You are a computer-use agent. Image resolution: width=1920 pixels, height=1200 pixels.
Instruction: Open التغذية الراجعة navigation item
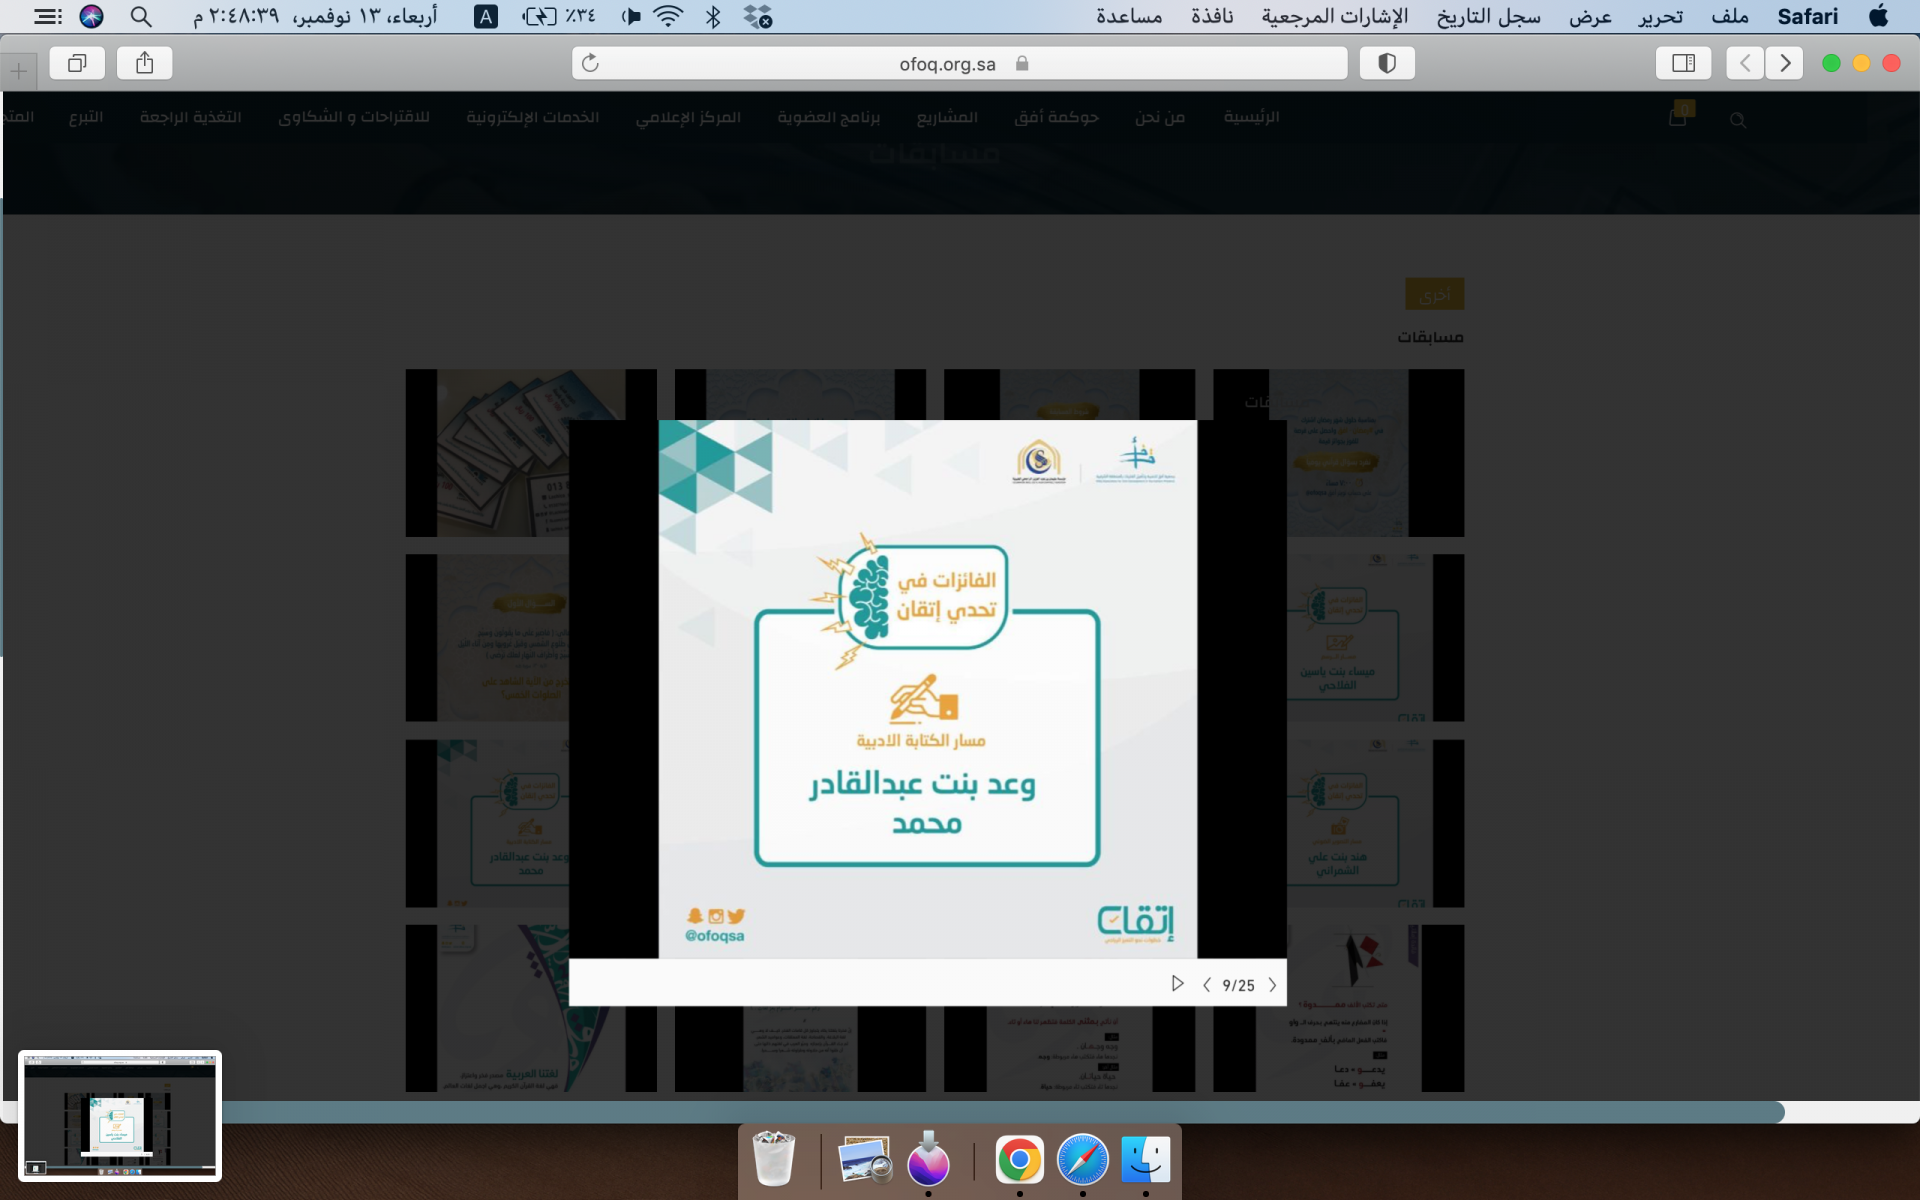[190, 117]
